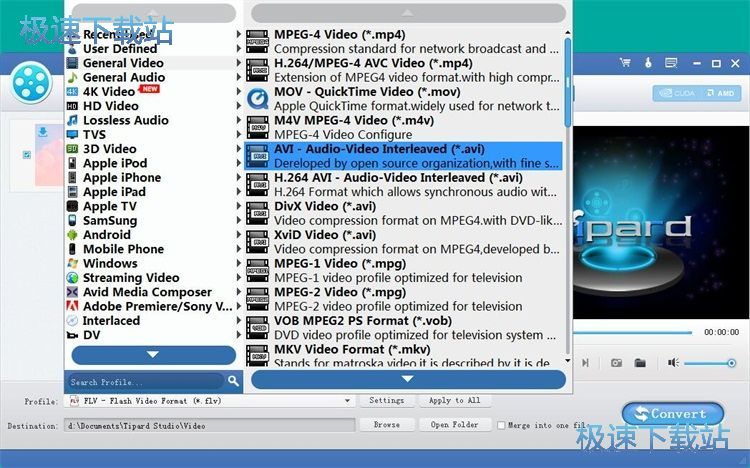
Task: Expand the 4K Video submenu arrow
Action: point(239,91)
